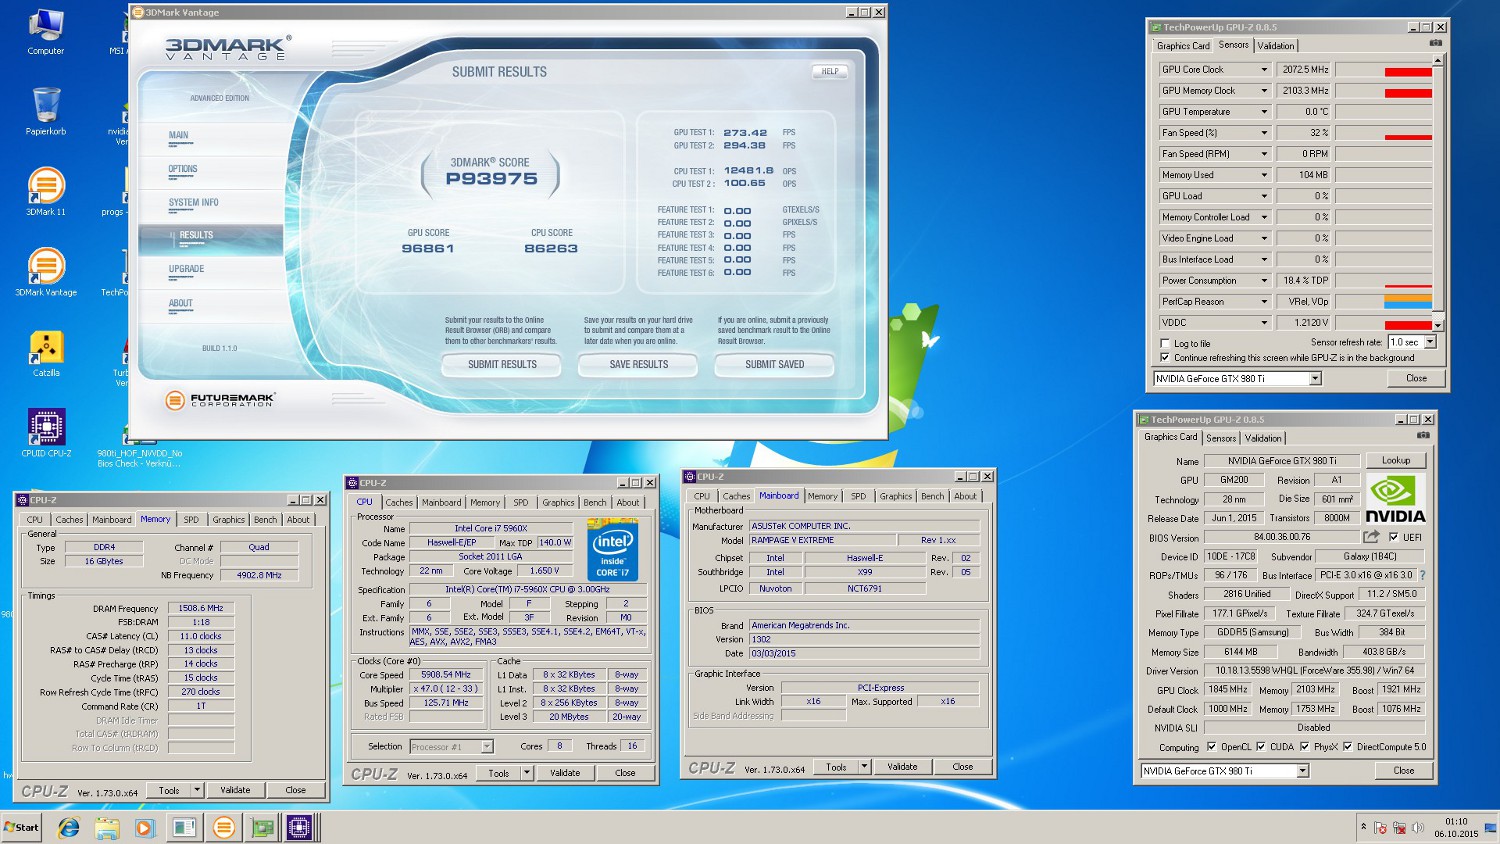
Task: Click the Action Center flag icon in the tray
Action: click(1380, 827)
